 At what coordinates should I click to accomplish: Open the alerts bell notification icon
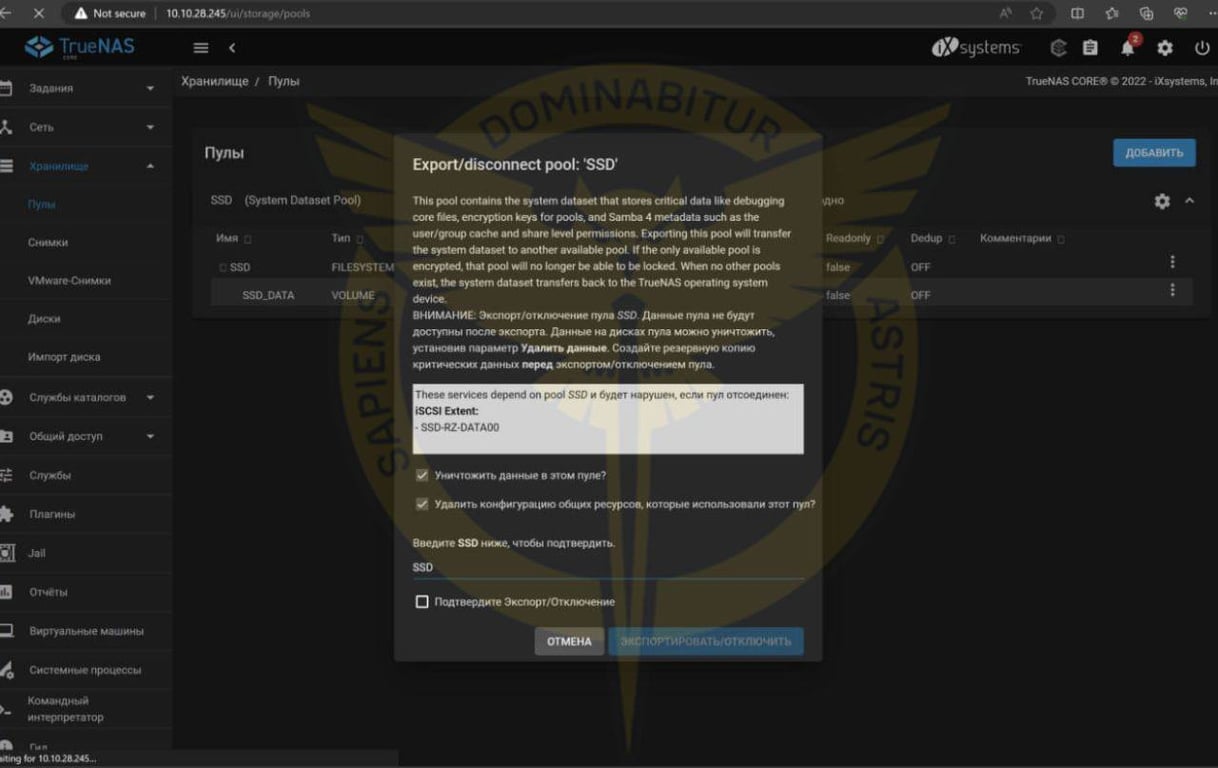(1128, 48)
